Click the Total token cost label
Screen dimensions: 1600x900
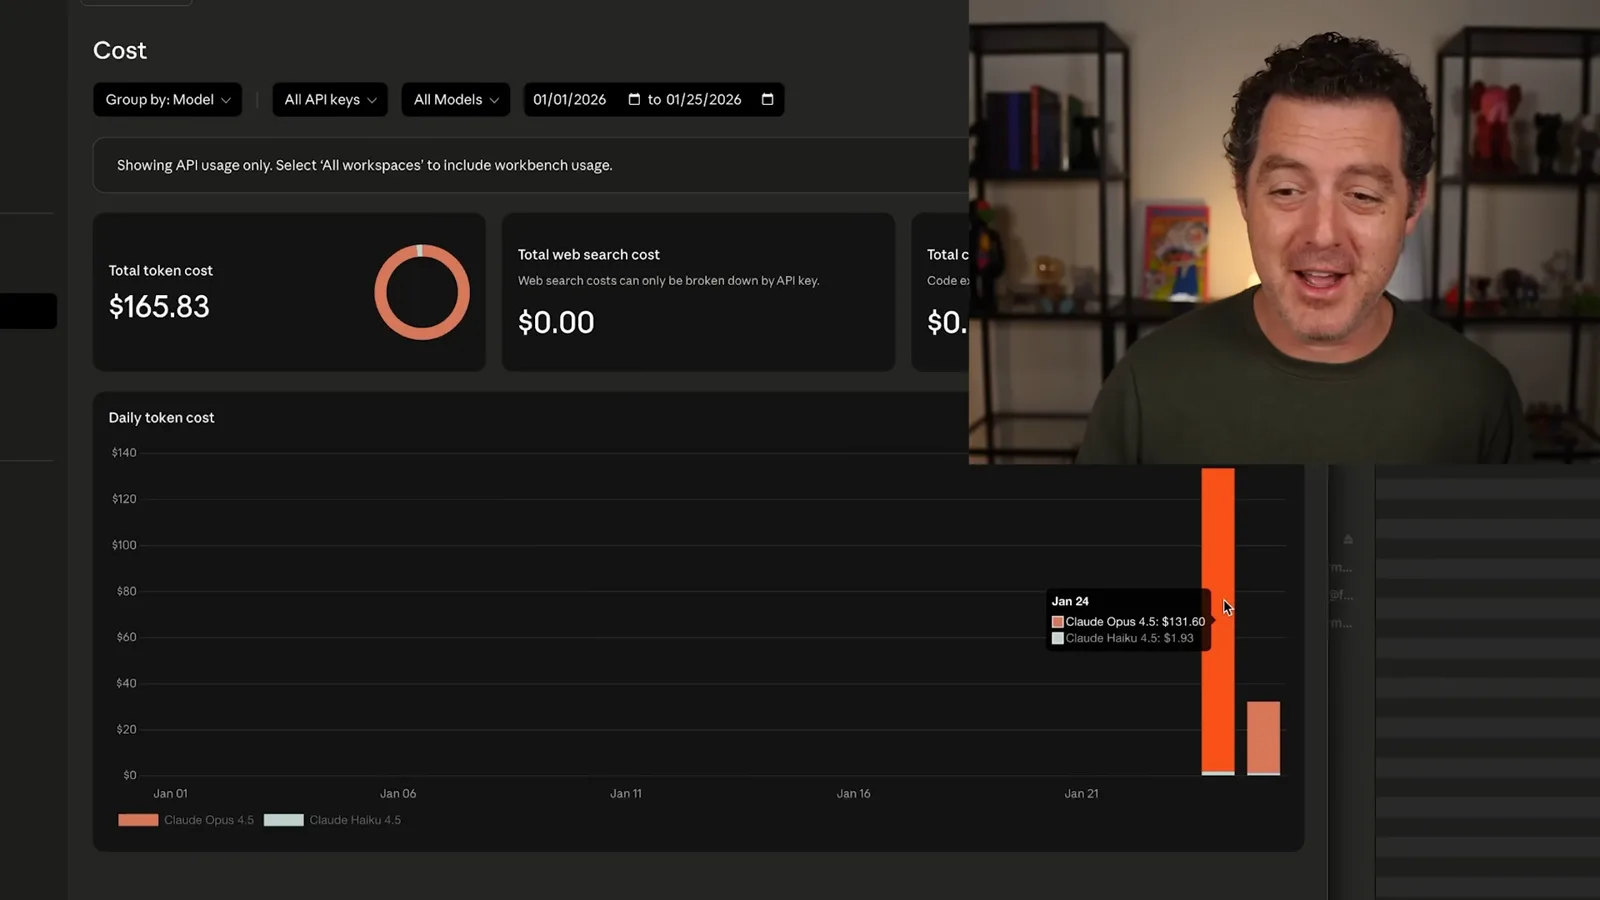(160, 270)
